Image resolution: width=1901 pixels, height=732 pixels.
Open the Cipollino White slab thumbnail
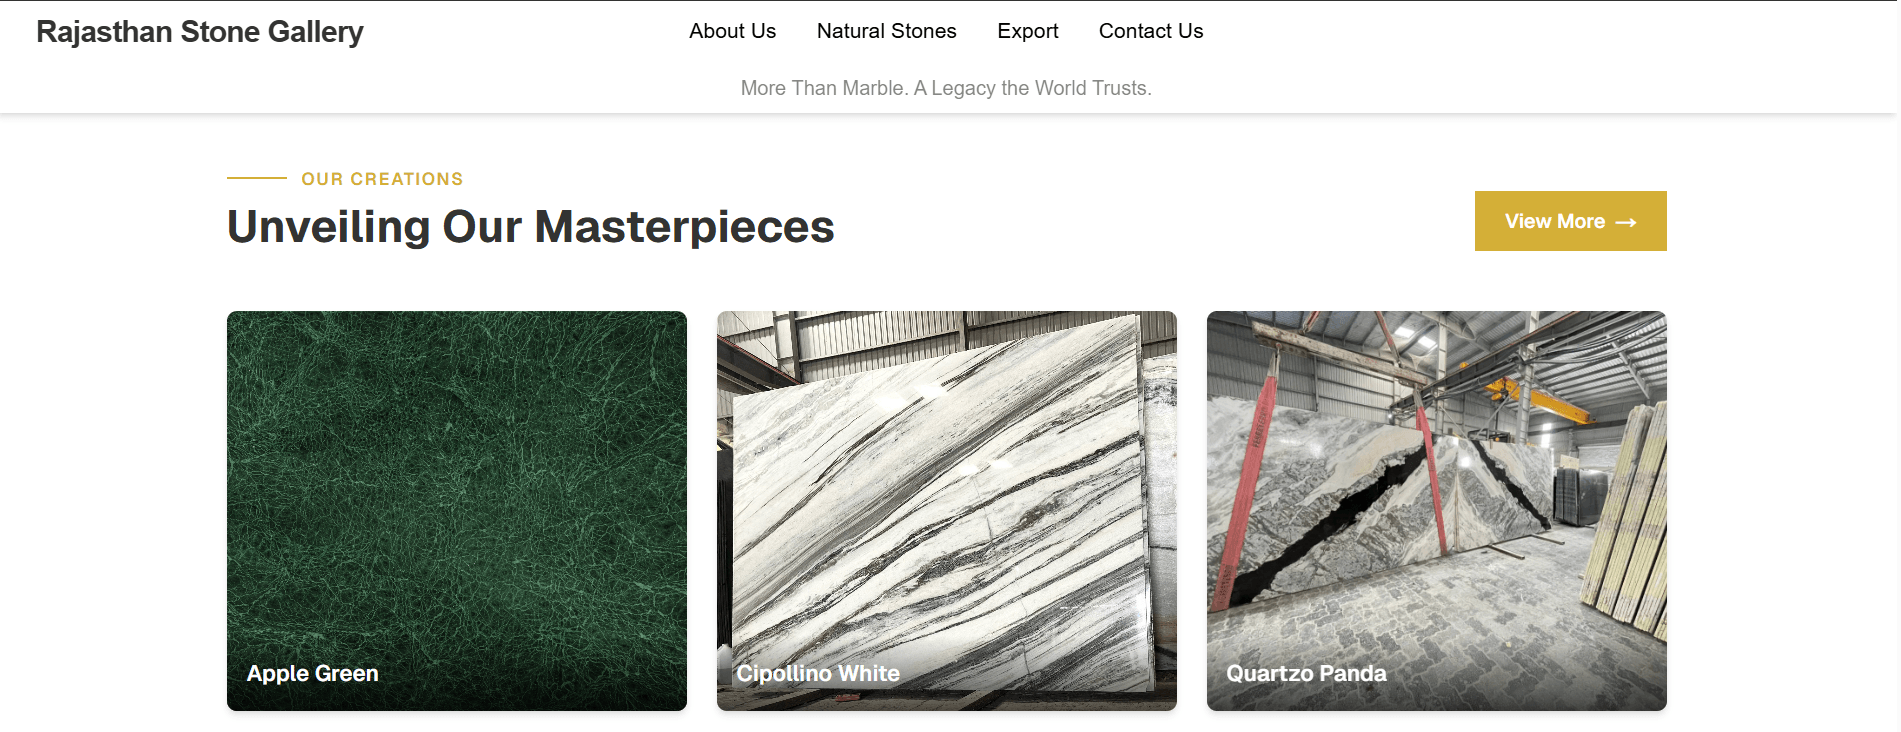tap(947, 511)
